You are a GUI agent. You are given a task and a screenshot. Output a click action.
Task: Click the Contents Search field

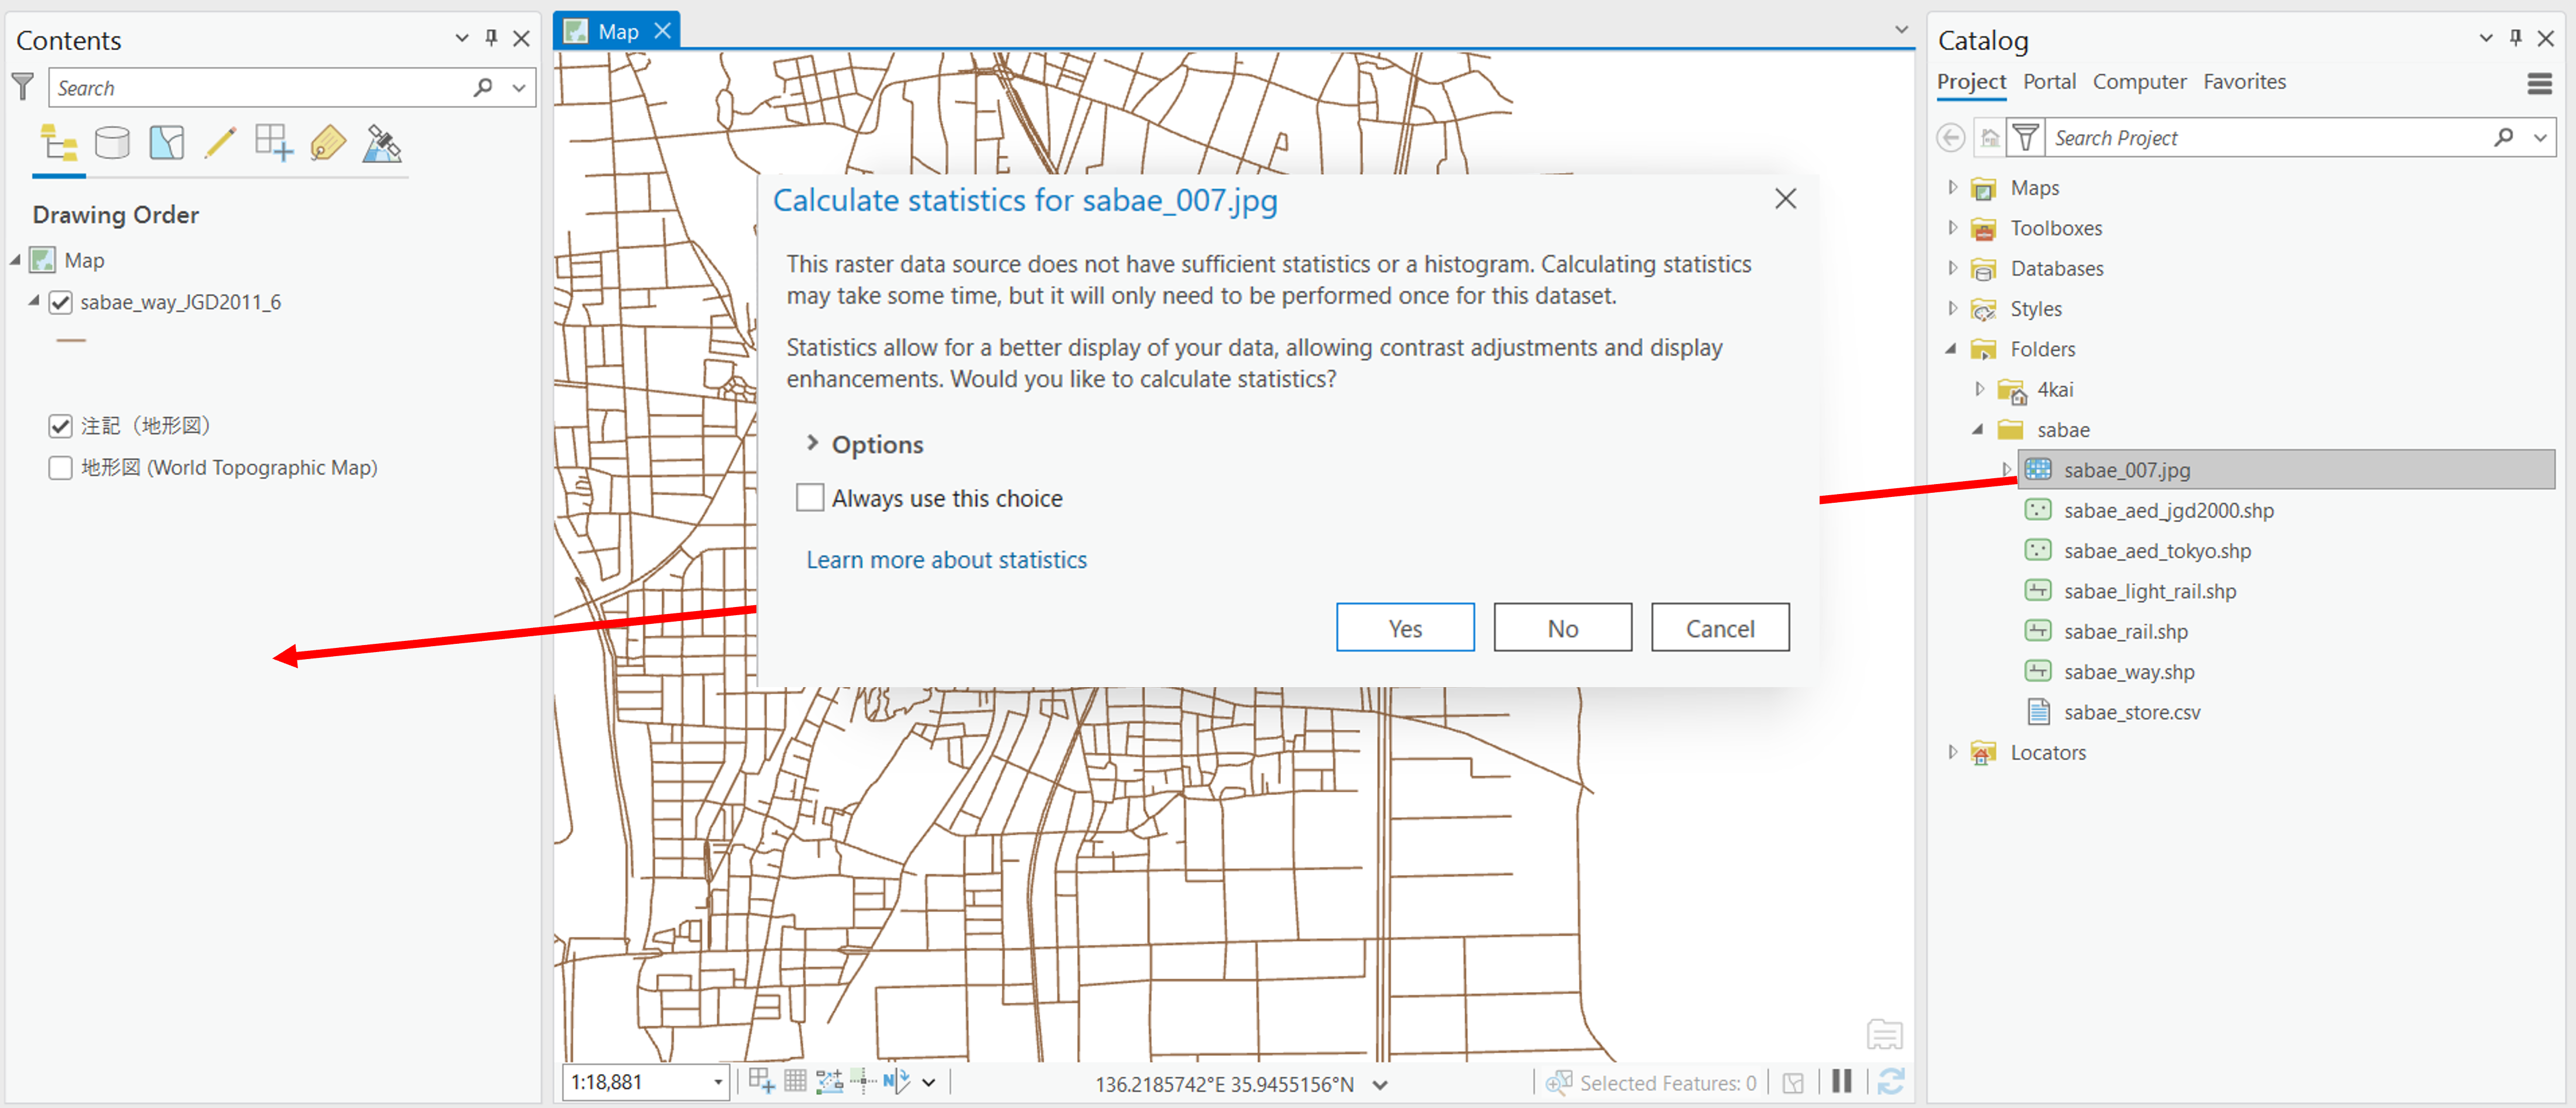coord(260,87)
